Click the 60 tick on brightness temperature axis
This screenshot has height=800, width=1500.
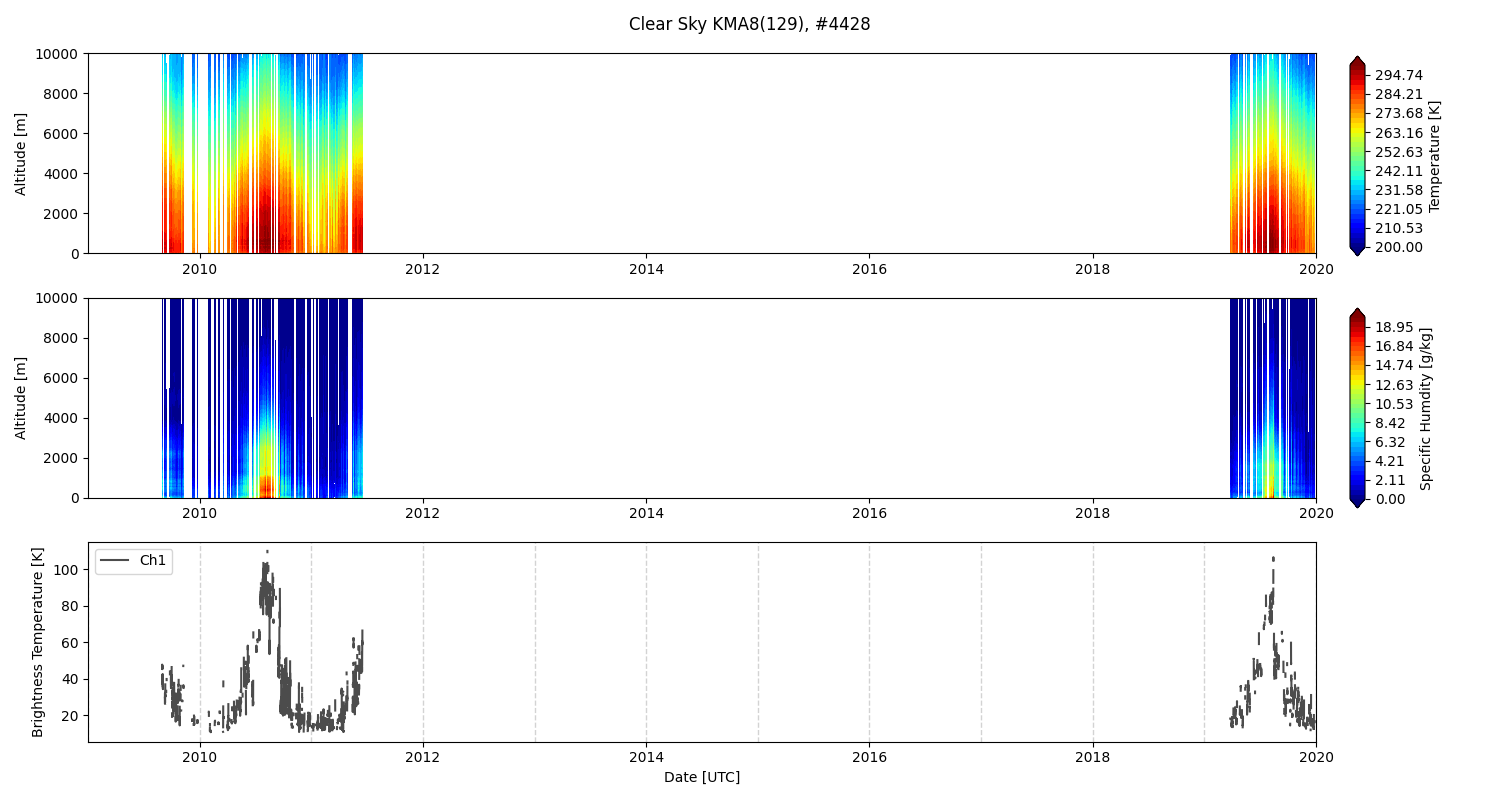coord(72,643)
